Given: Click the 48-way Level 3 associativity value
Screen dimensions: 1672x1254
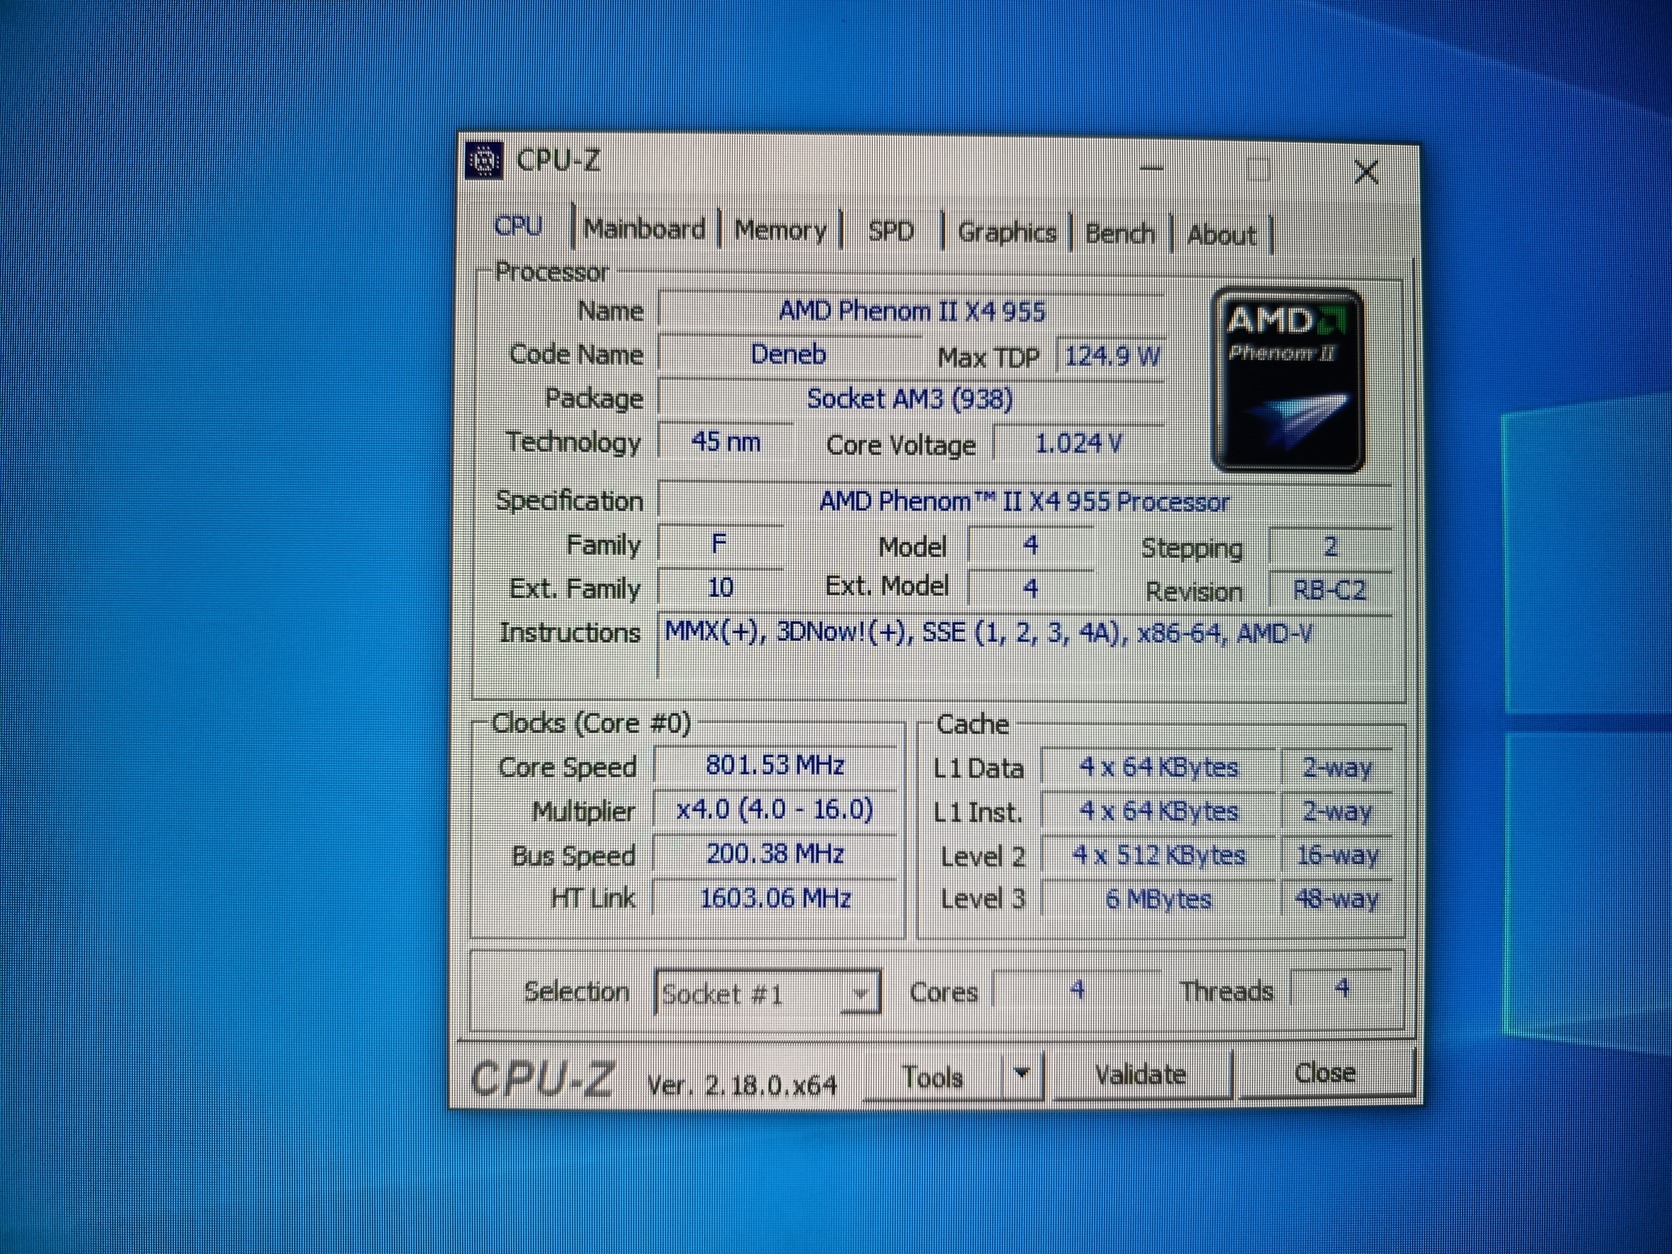Looking at the screenshot, I should pyautogui.click(x=1337, y=899).
